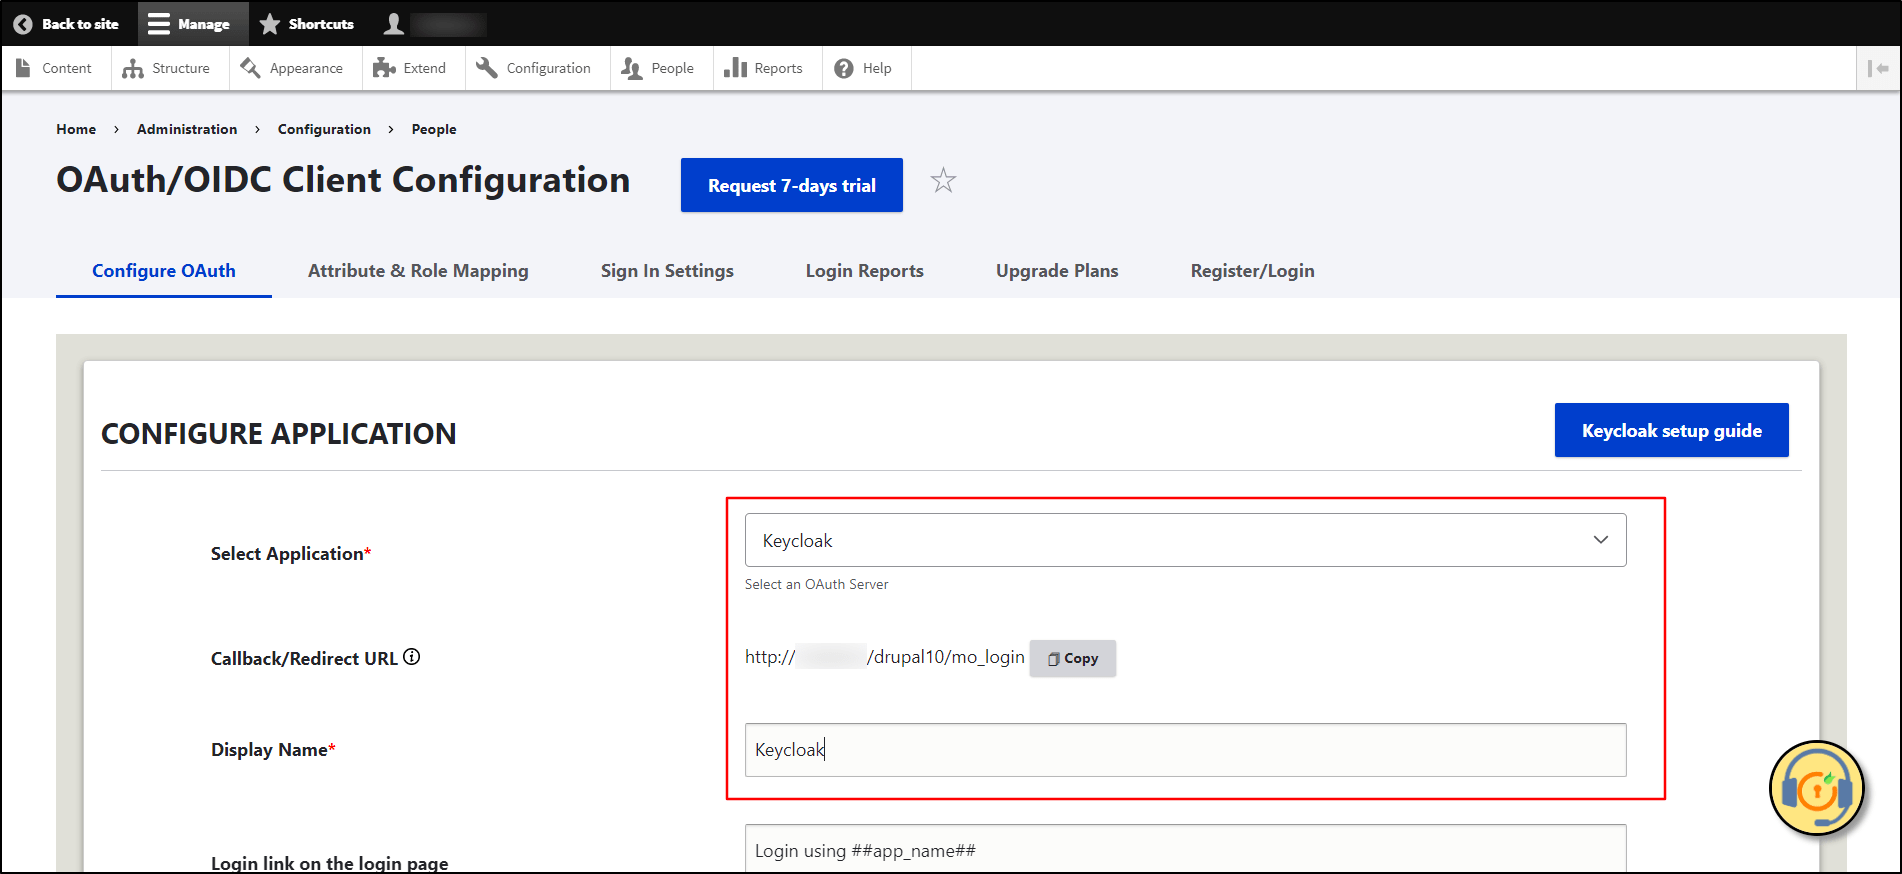Open the People breadcrumb link

(x=434, y=129)
